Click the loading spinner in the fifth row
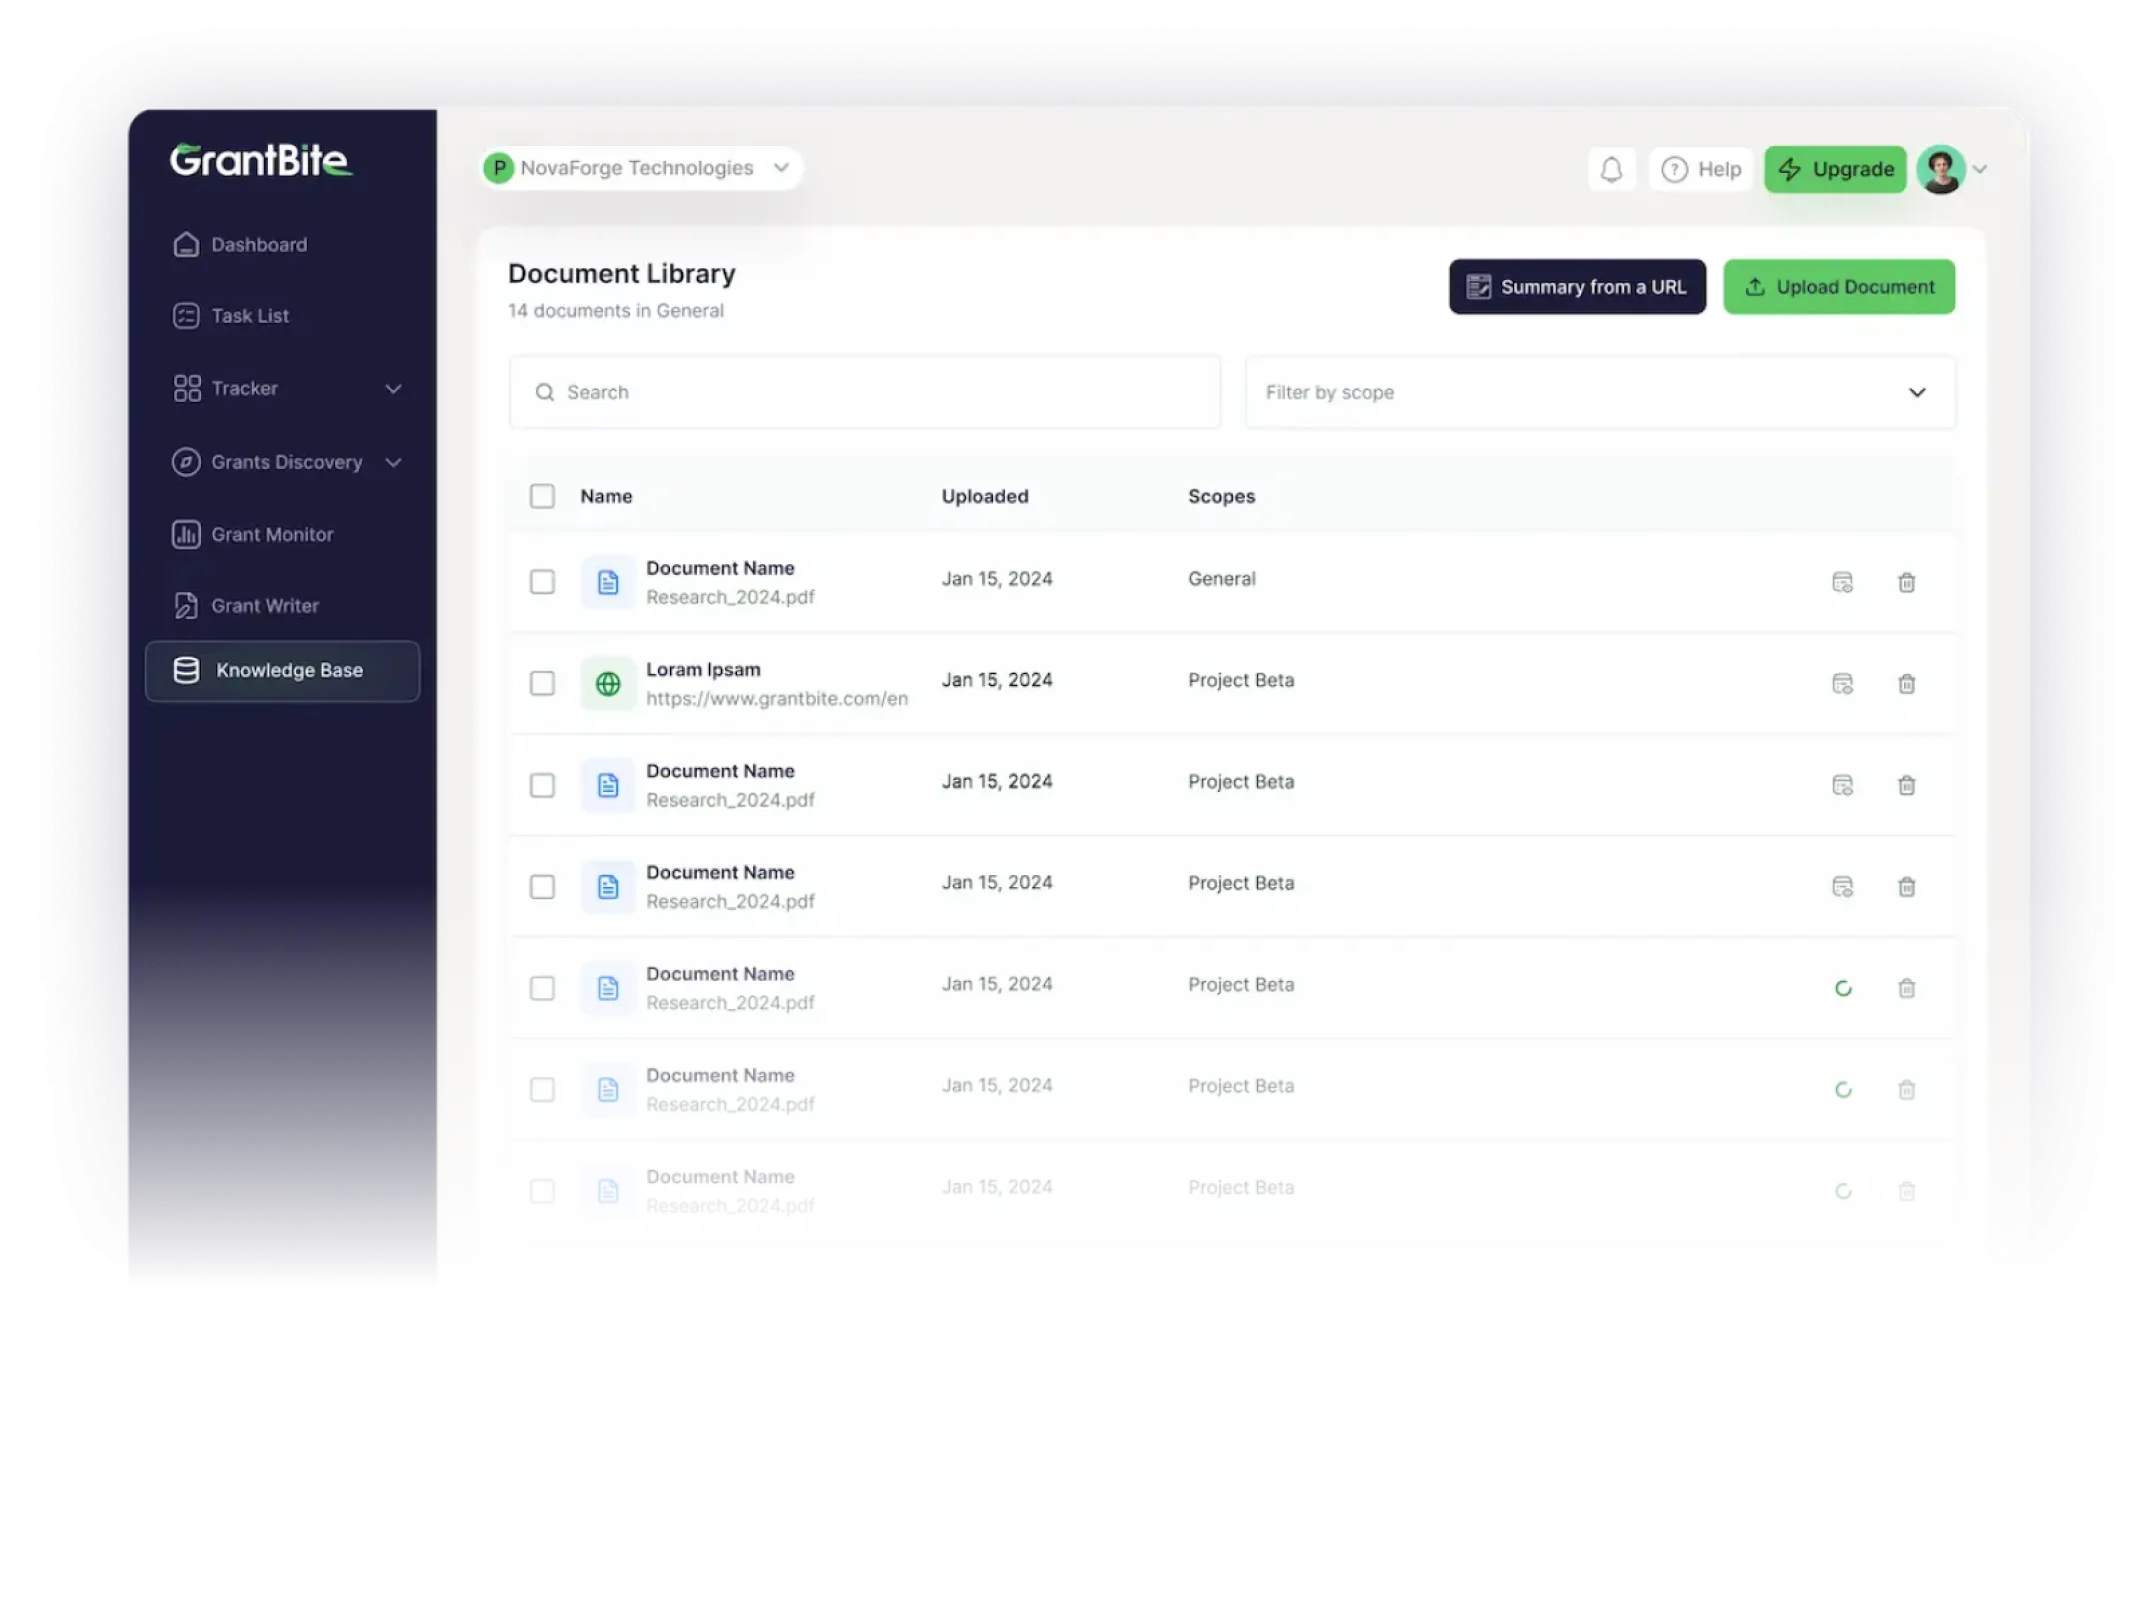This screenshot has width=2144, height=1600. click(x=1843, y=989)
